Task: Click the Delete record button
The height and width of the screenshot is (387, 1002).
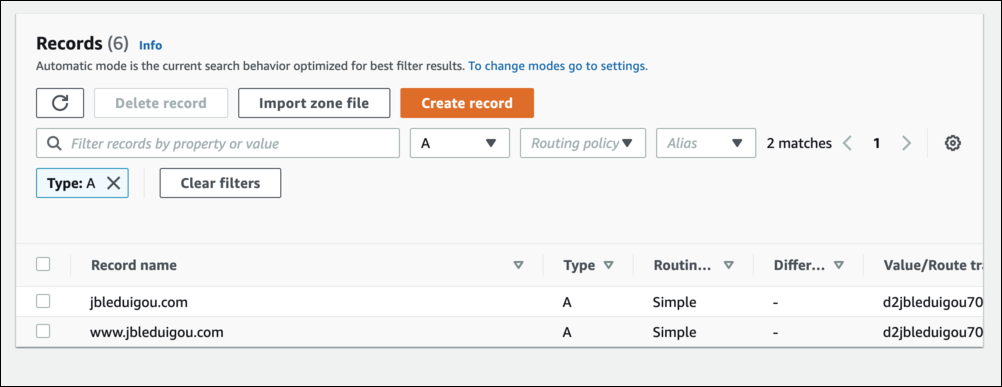Action: point(161,103)
